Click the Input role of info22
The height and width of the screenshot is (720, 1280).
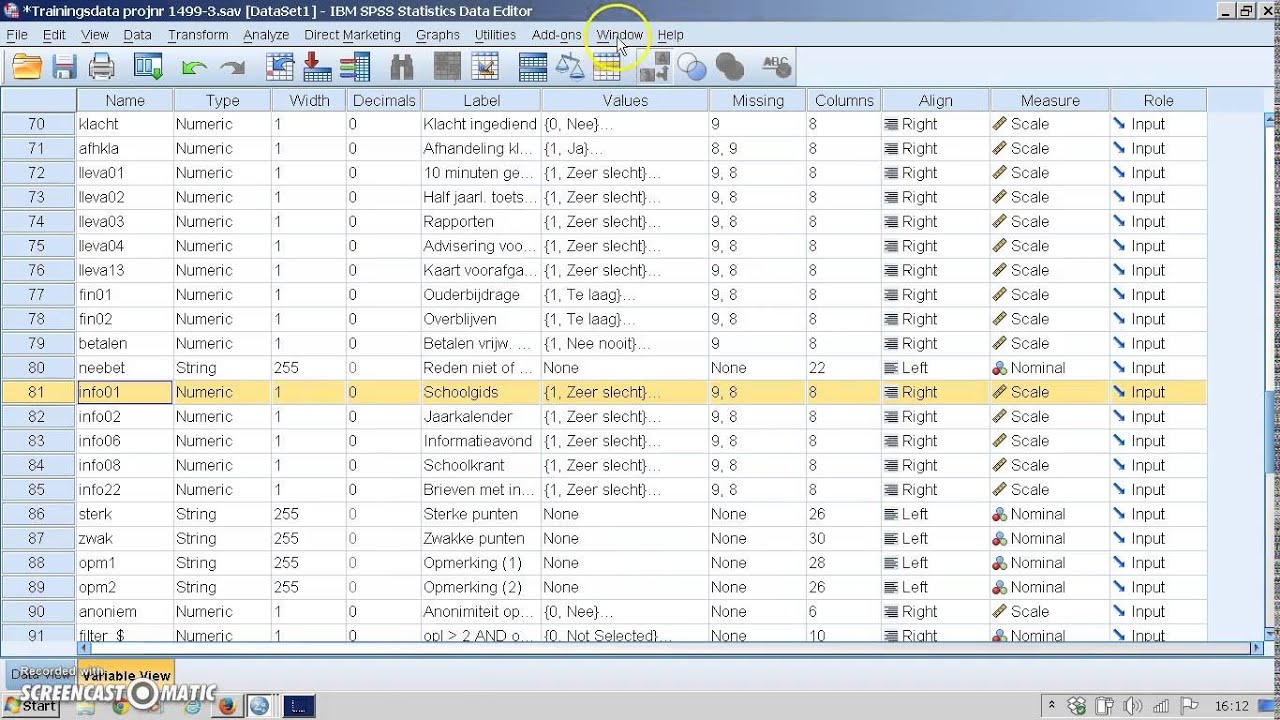(x=1158, y=490)
